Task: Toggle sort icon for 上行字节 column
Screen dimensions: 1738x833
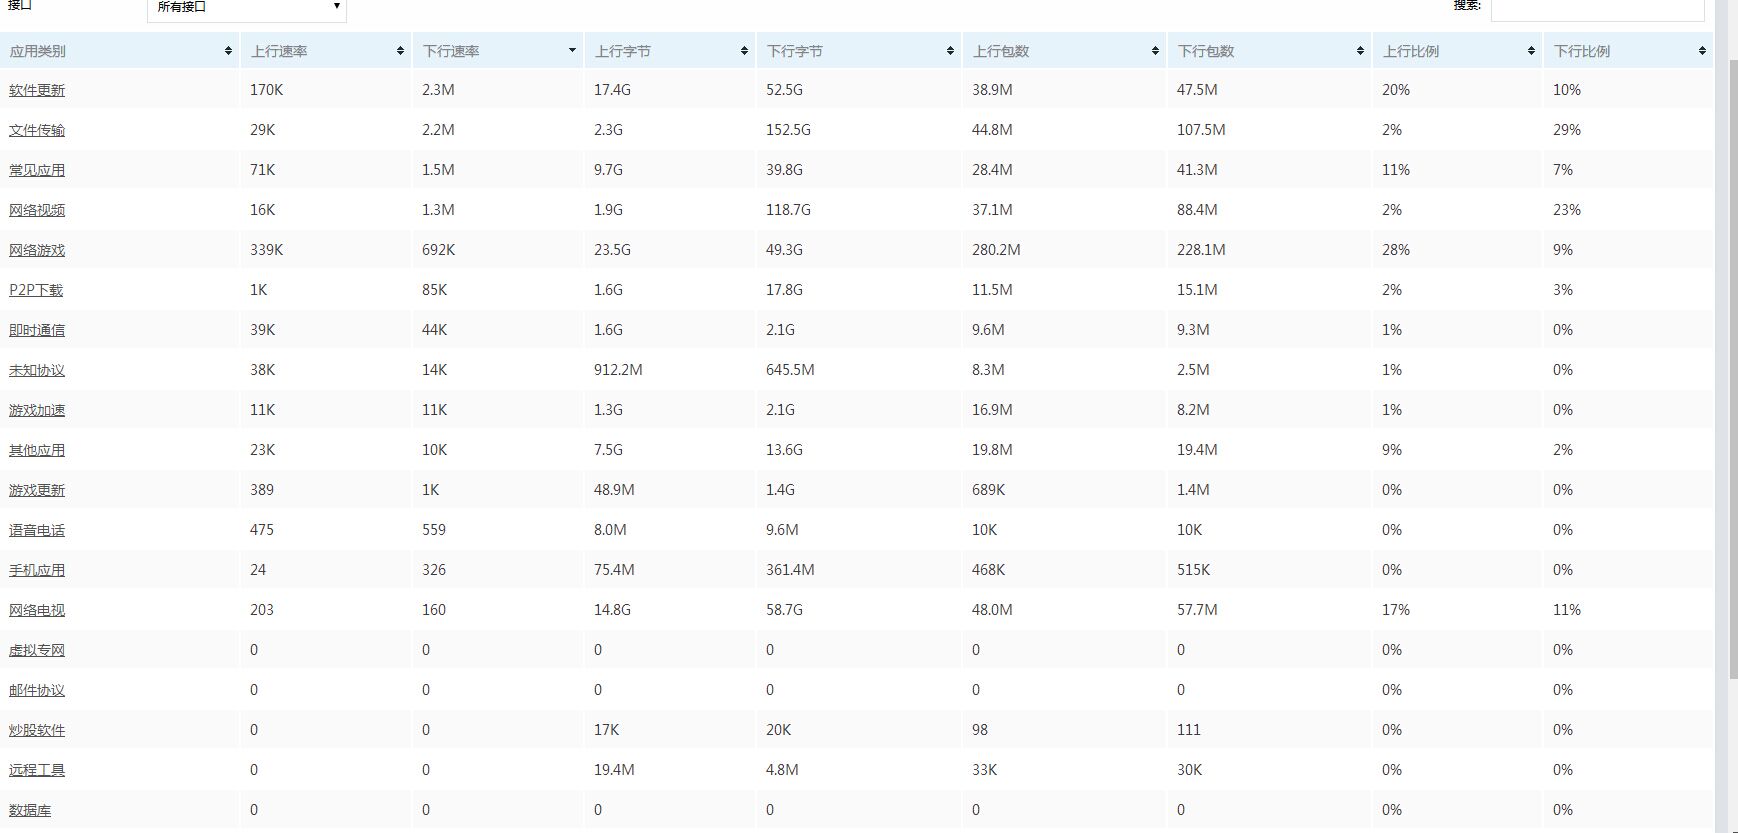Action: coord(744,51)
